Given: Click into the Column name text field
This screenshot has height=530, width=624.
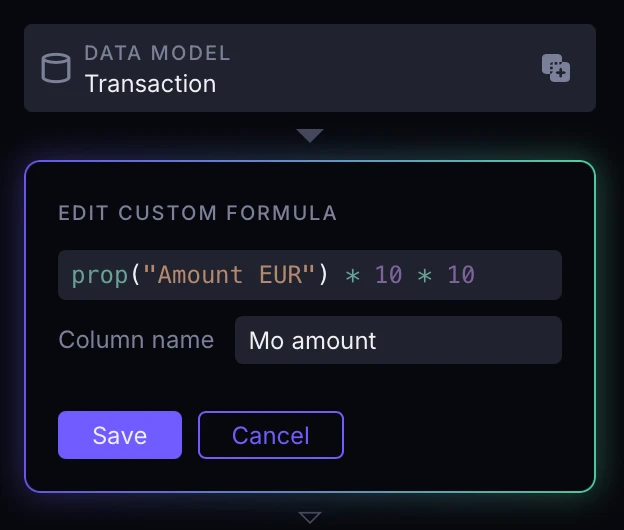Looking at the screenshot, I should click(398, 340).
